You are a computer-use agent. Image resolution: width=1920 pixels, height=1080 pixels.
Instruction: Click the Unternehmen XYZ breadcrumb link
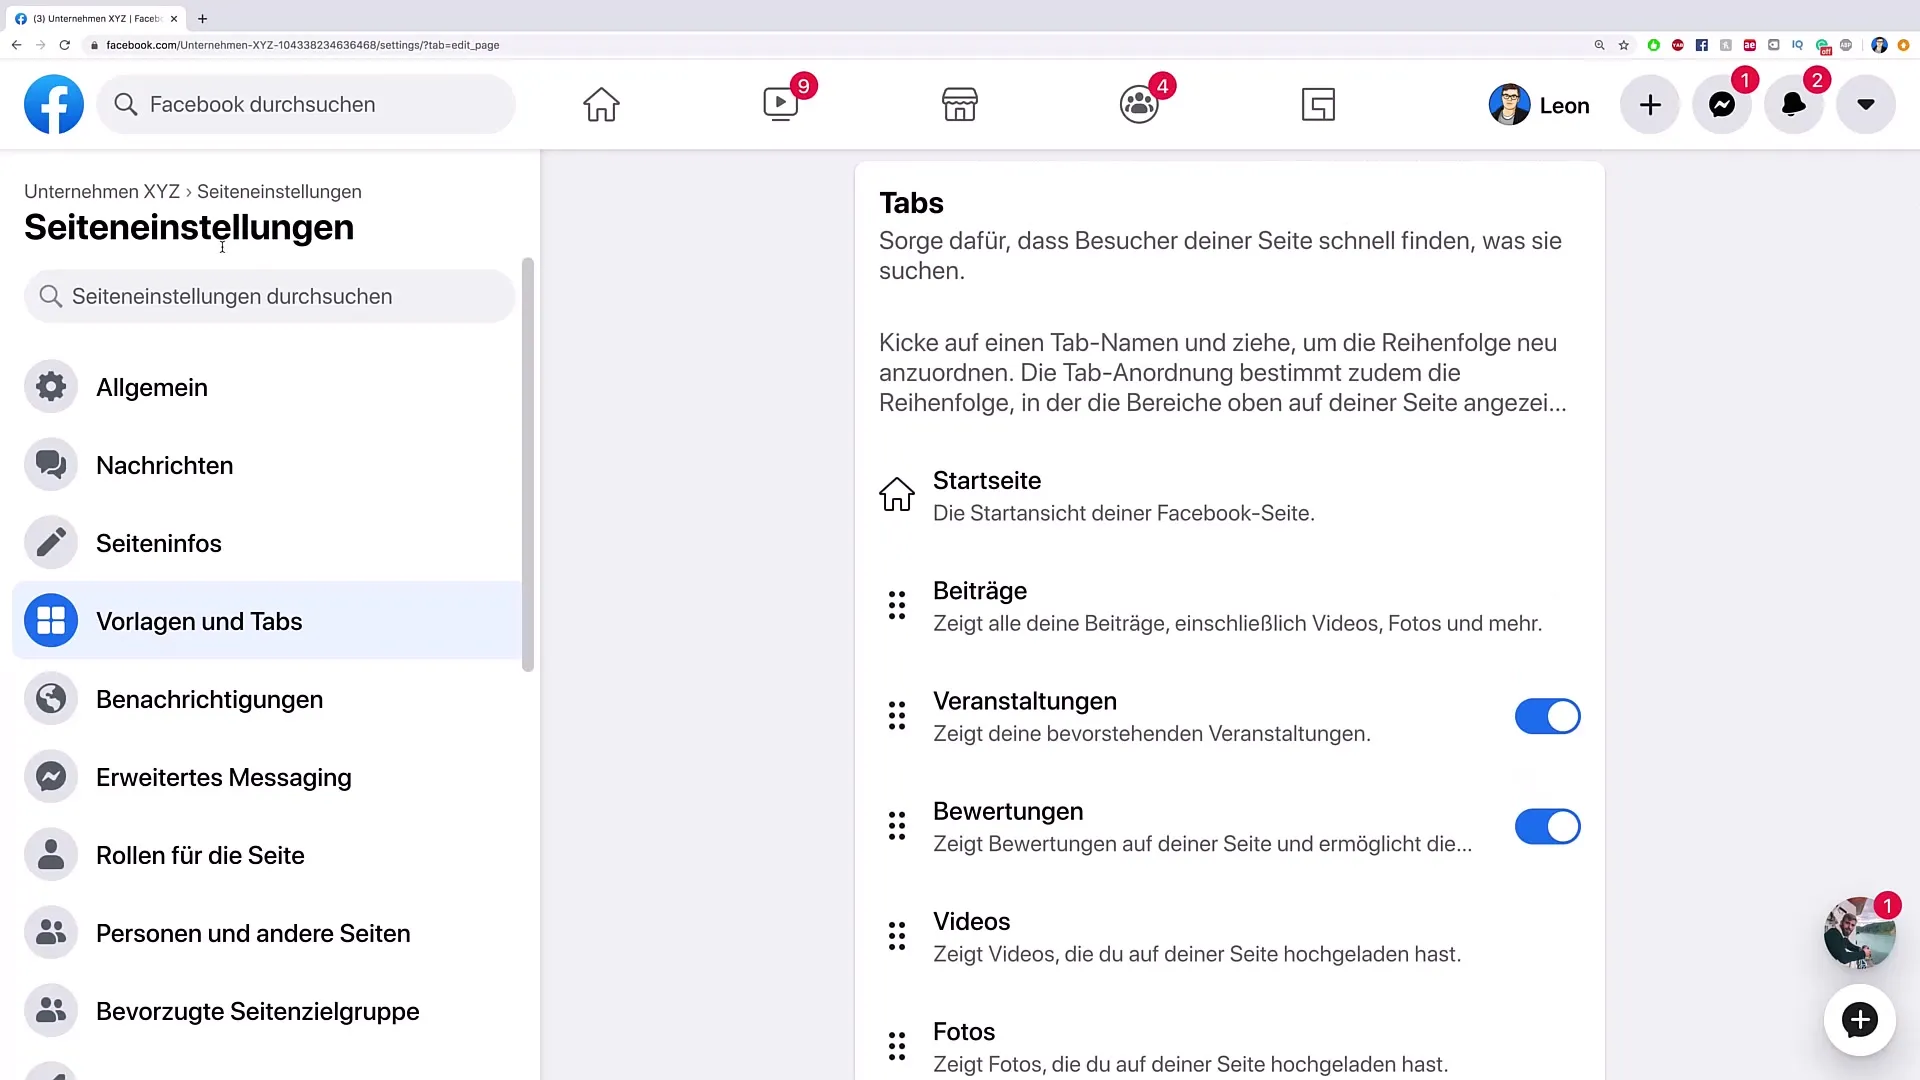point(102,191)
